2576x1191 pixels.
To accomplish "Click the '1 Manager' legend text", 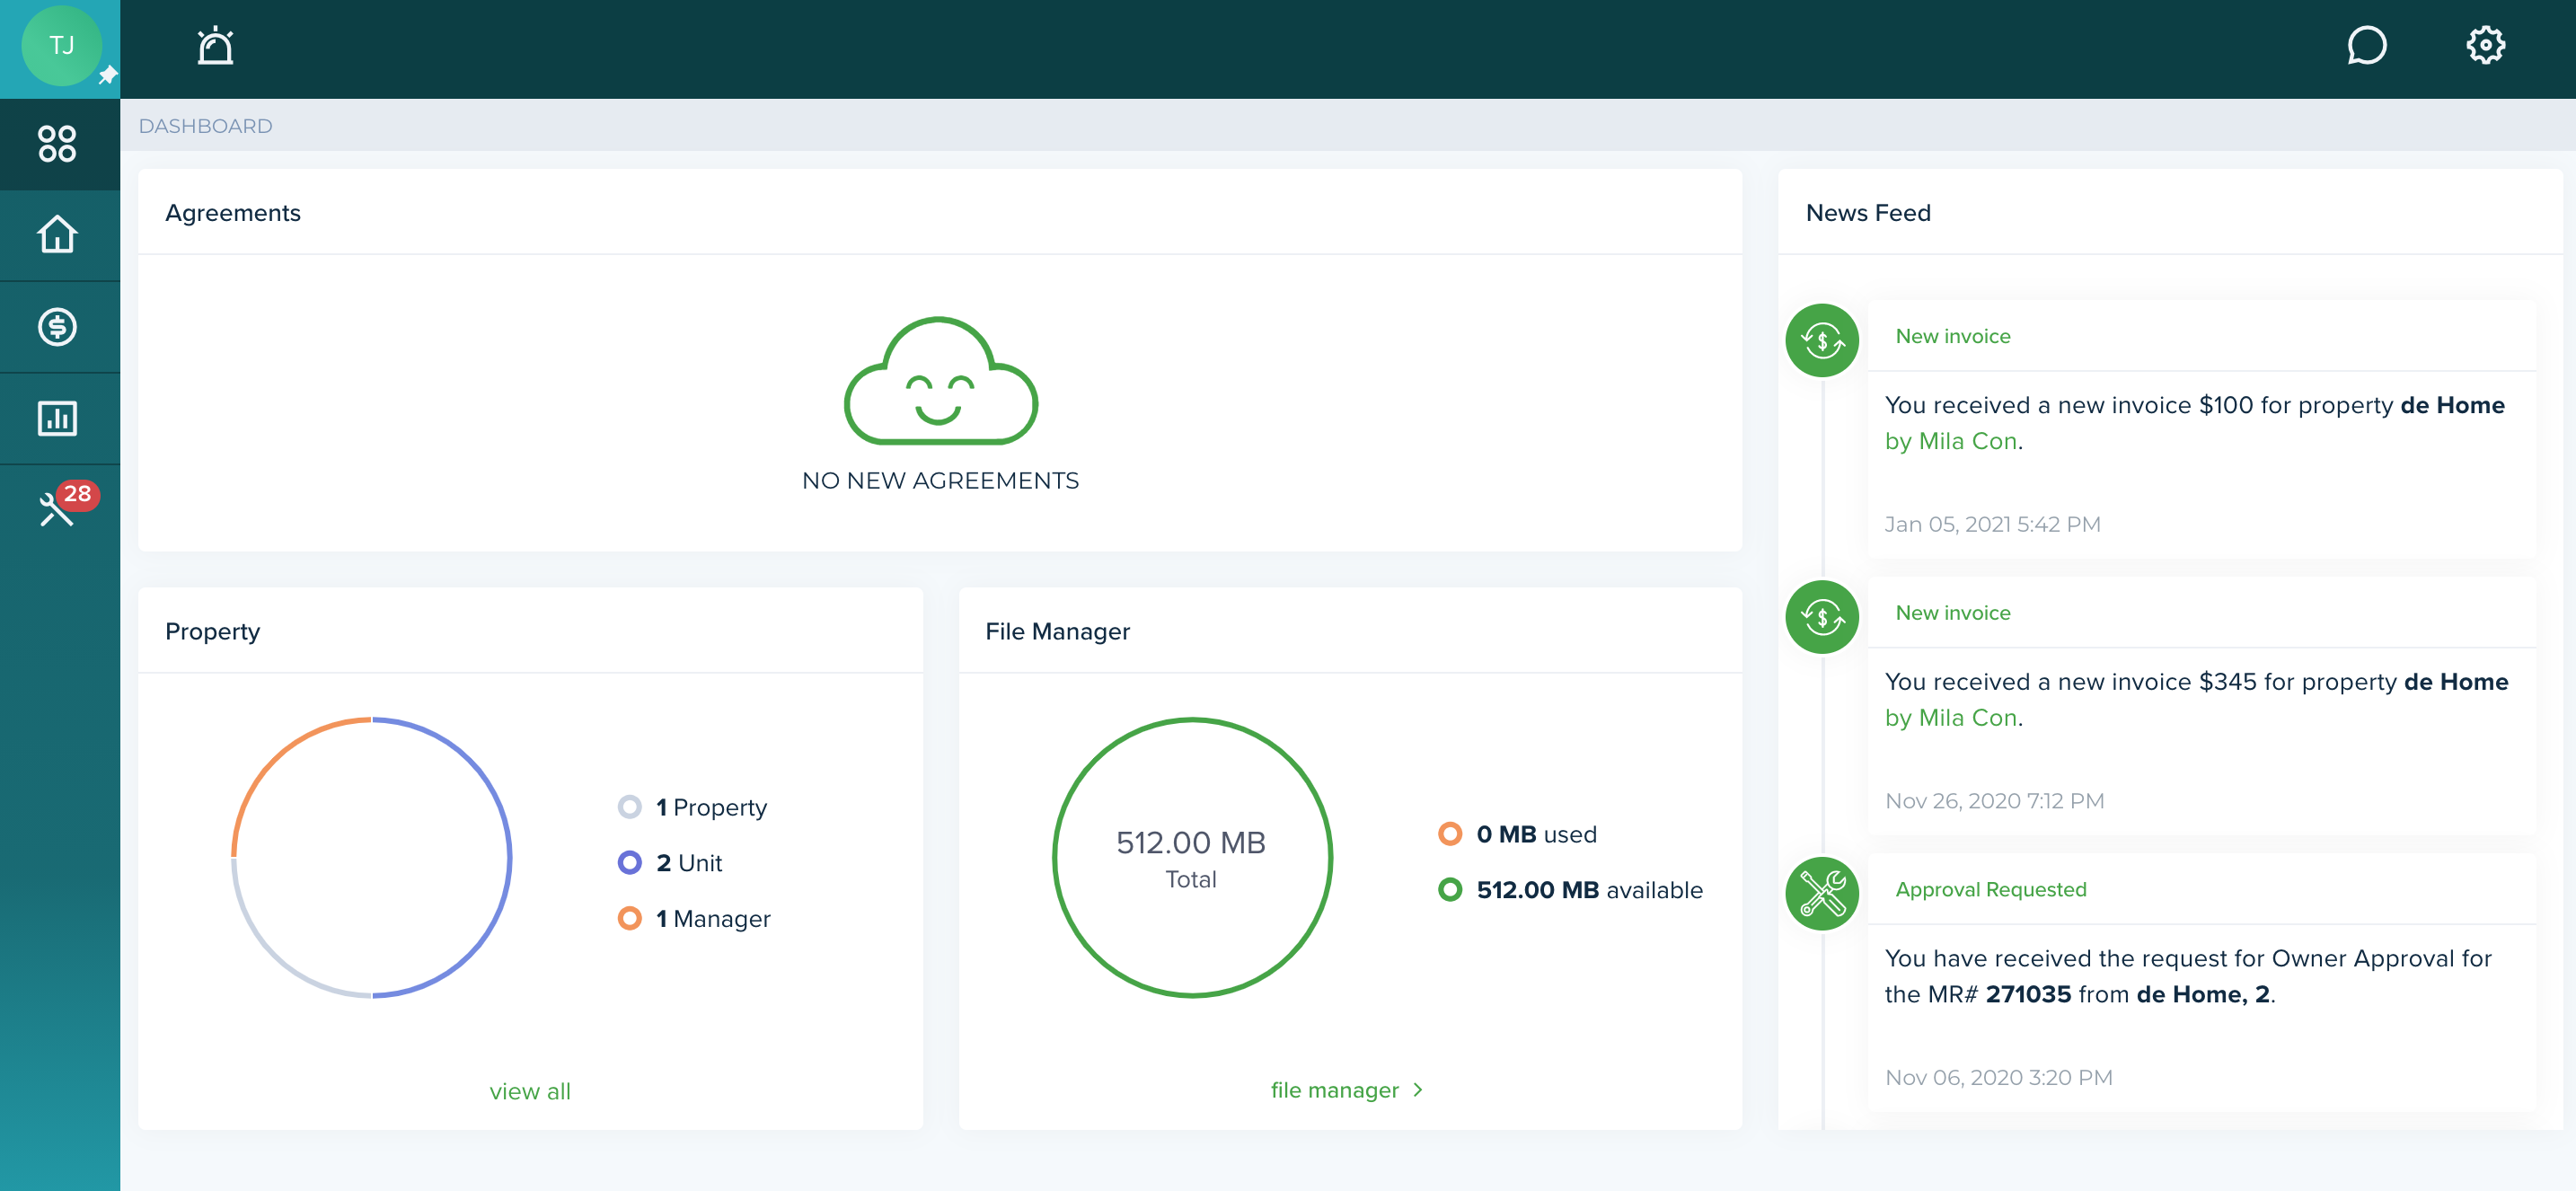I will click(x=713, y=918).
